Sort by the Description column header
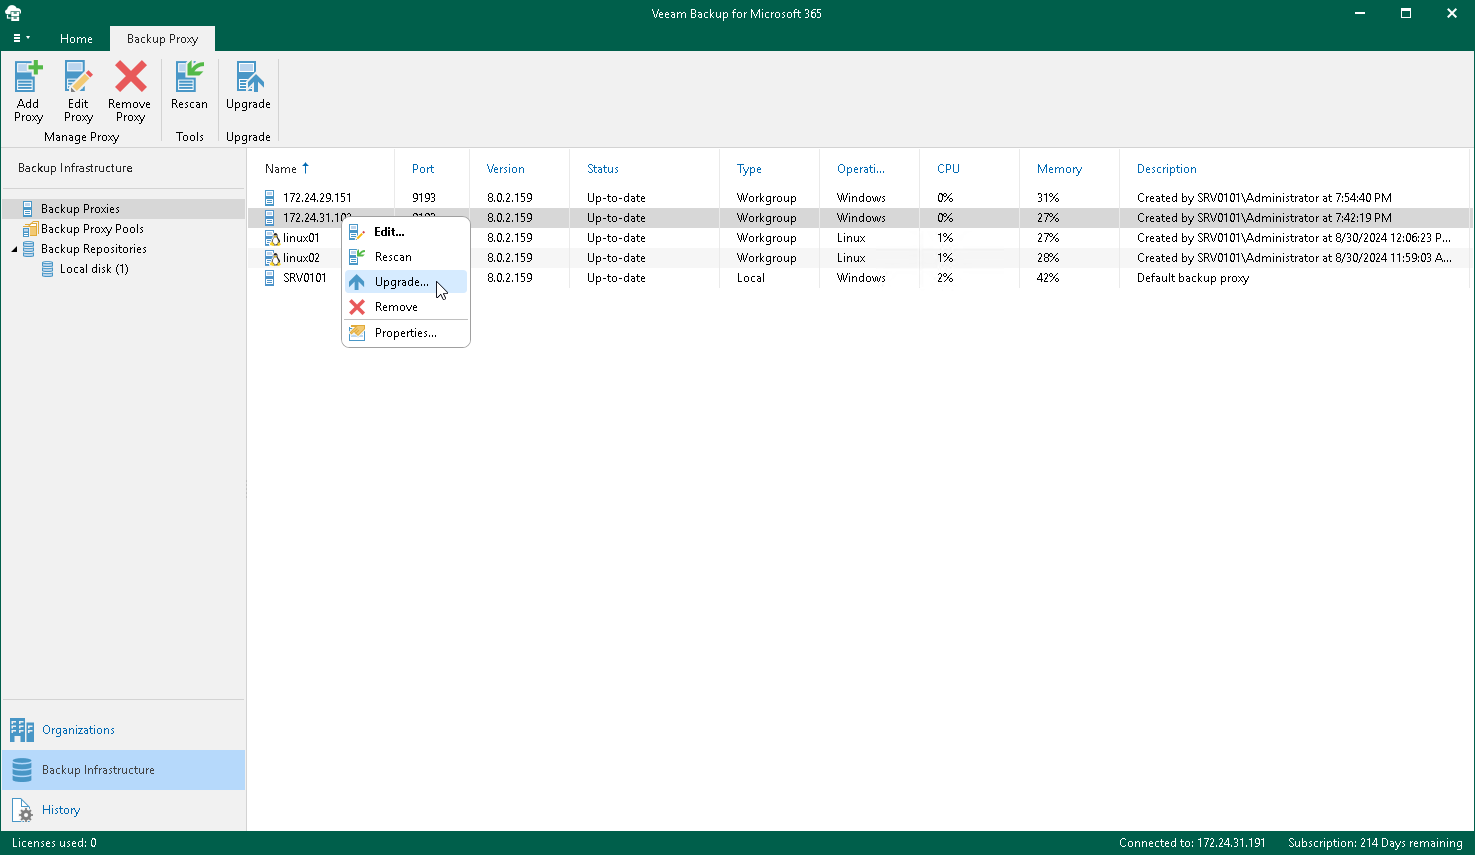The height and width of the screenshot is (855, 1475). 1167,169
